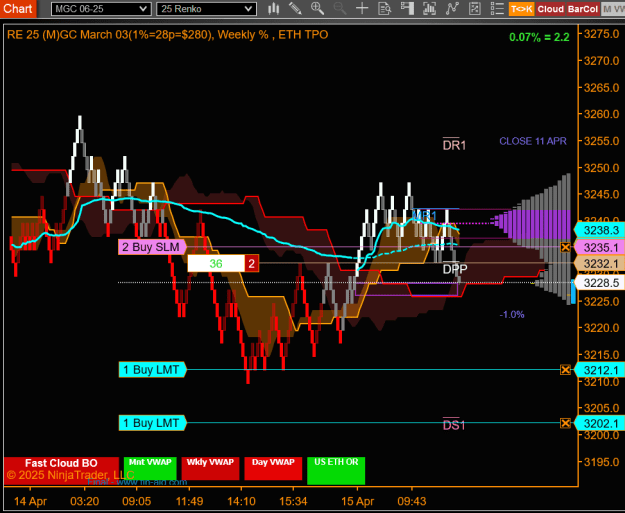Screen dimensions: 625x513
Task: Click the RE 25 (M)GC chart title text
Action: point(167,35)
